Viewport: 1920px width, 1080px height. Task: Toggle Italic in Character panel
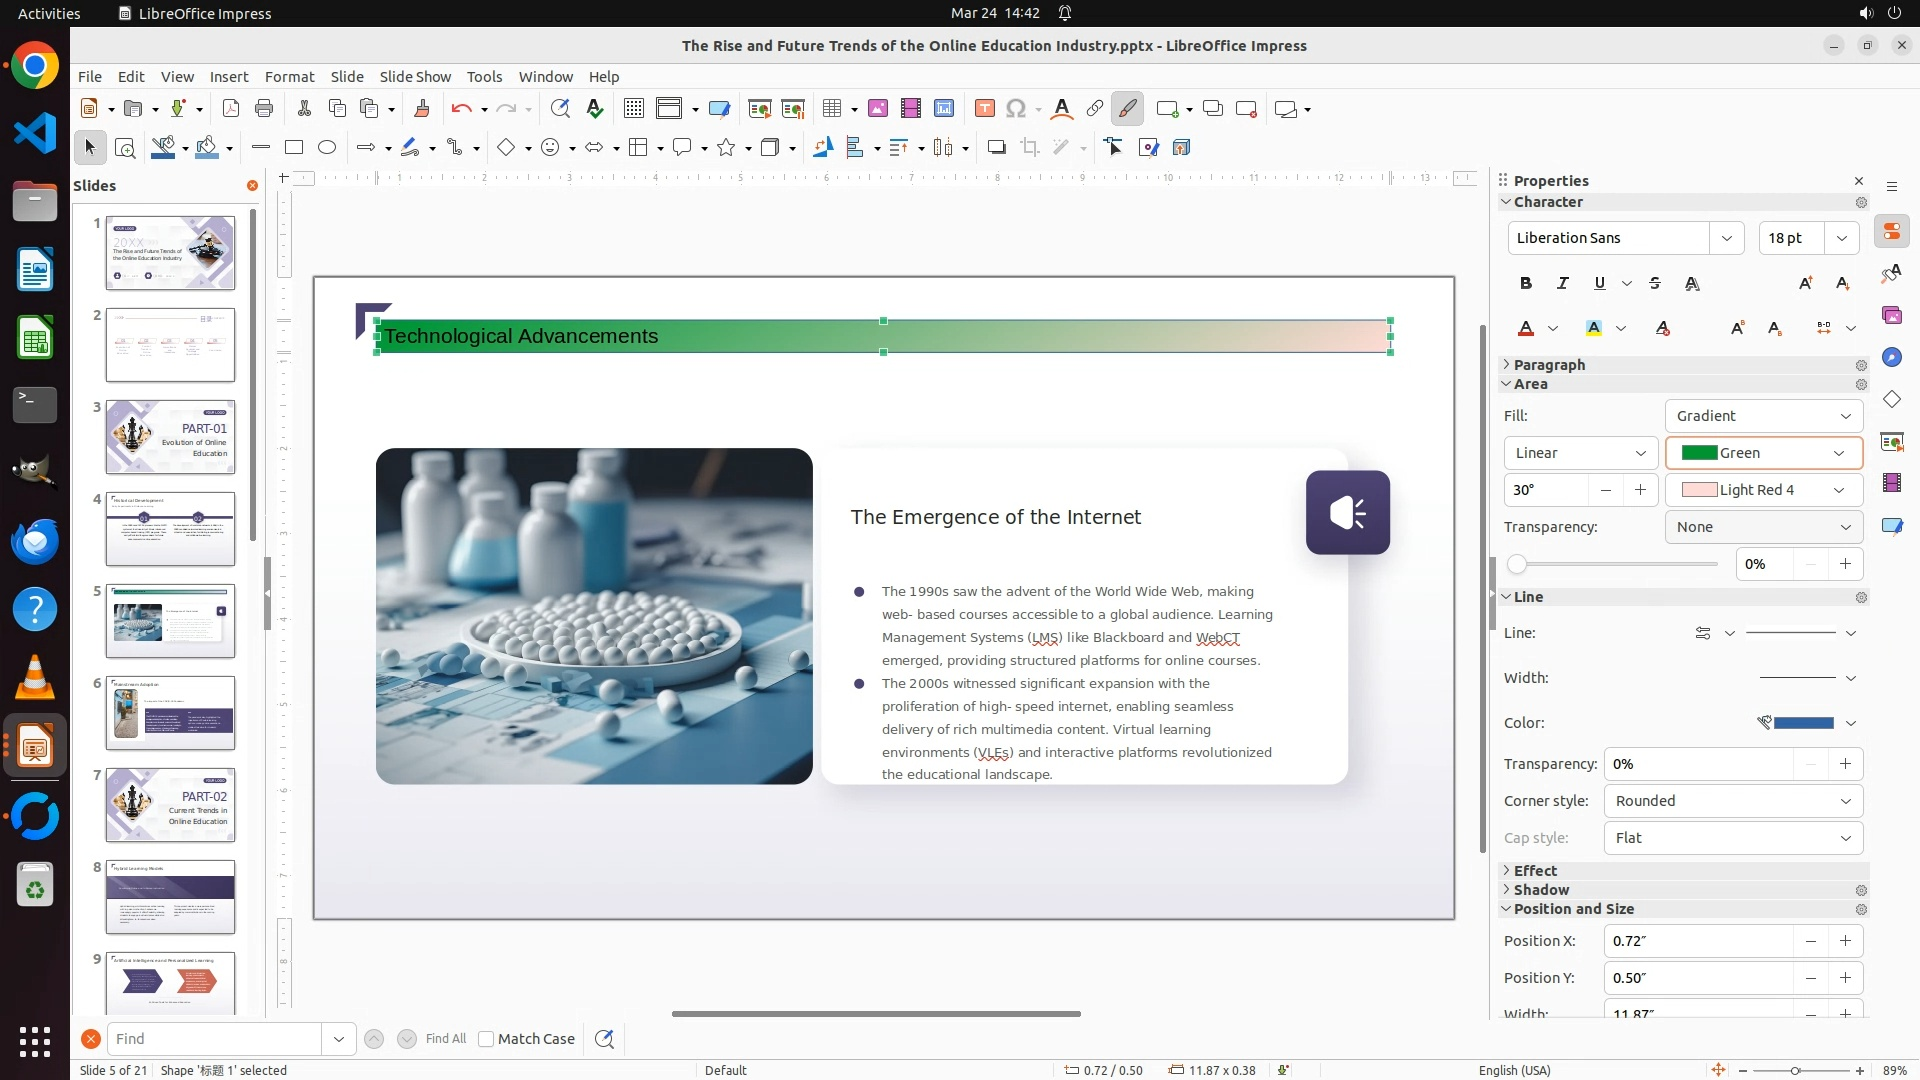(x=1562, y=284)
